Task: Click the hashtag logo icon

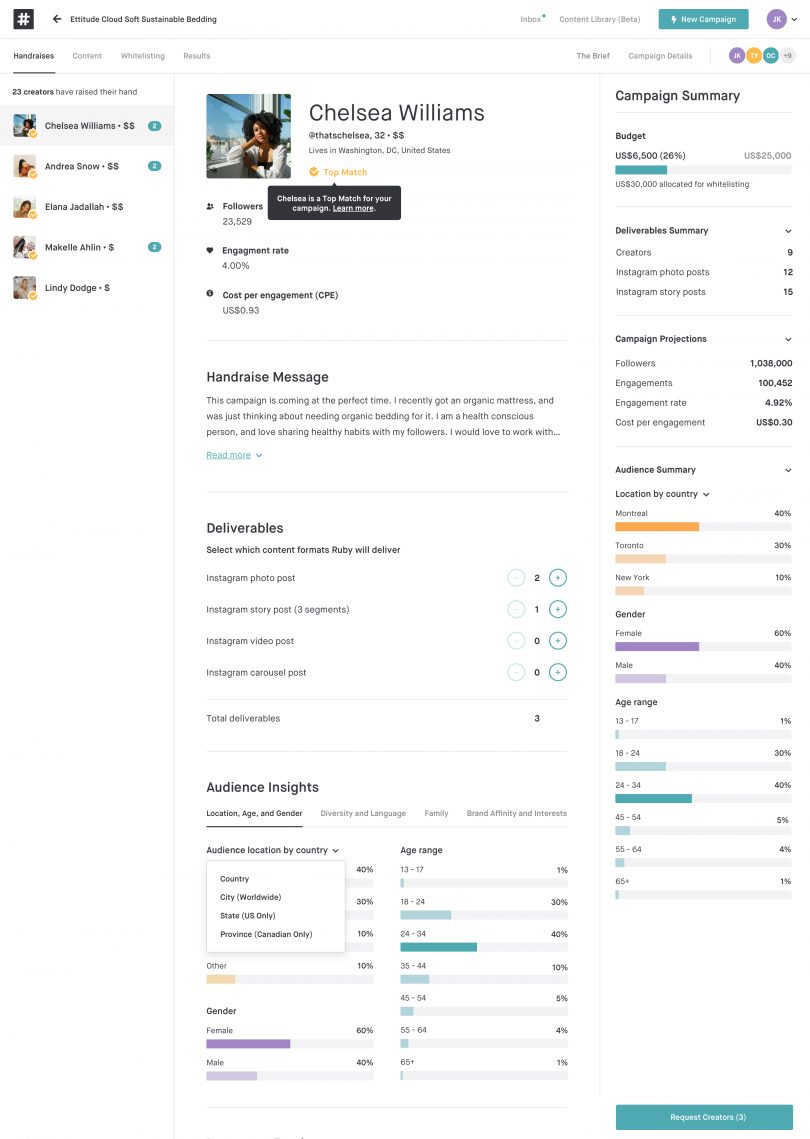Action: [23, 19]
